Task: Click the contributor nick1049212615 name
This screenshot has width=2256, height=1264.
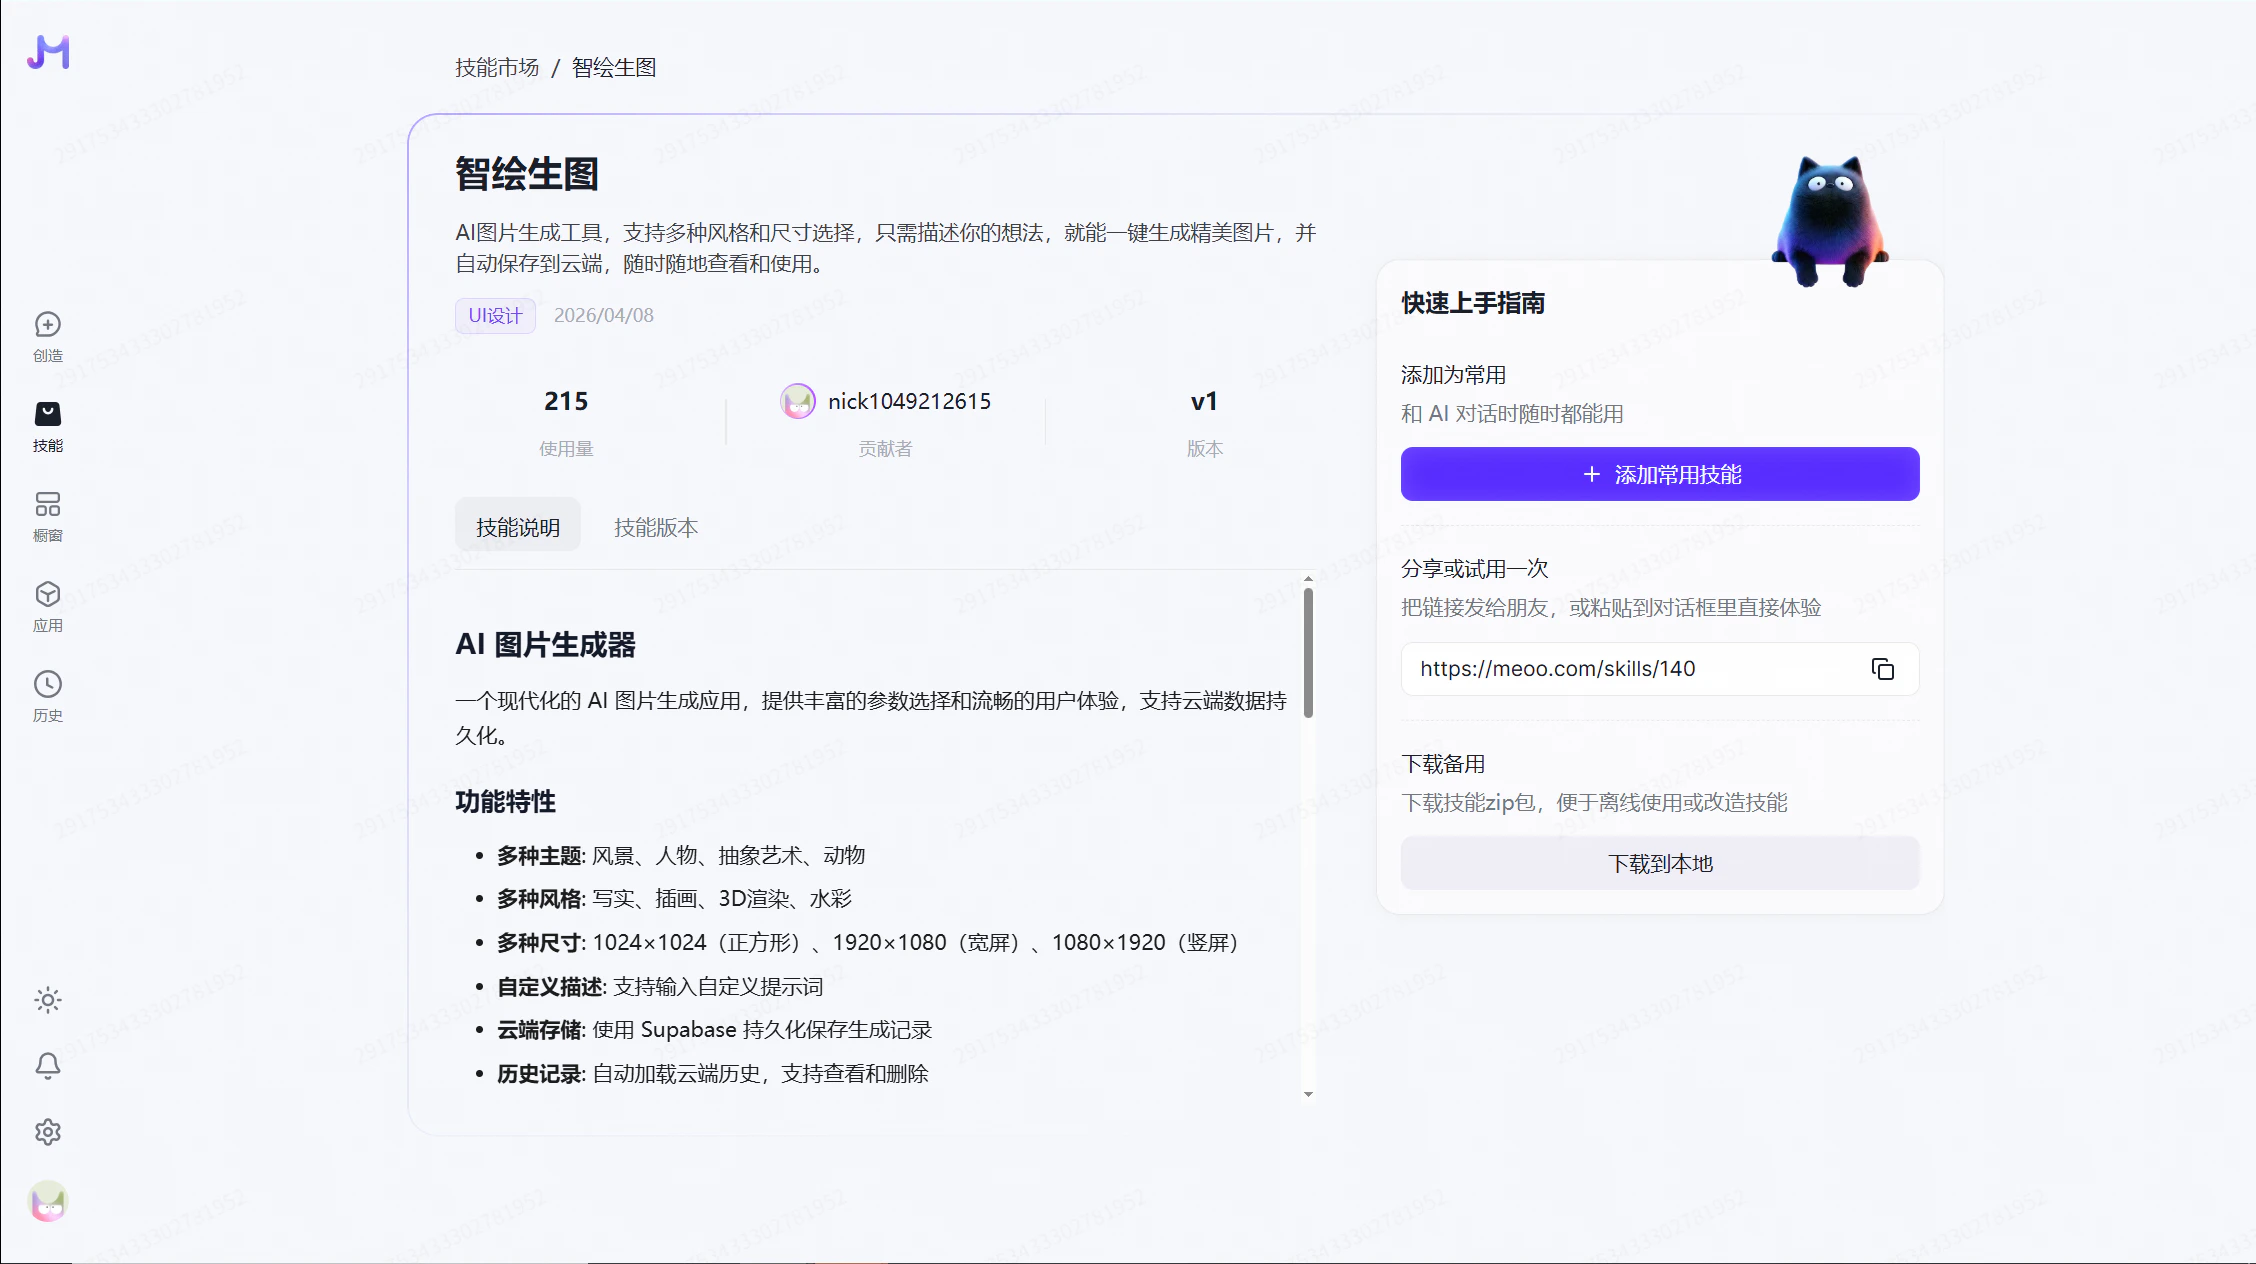Action: [908, 401]
